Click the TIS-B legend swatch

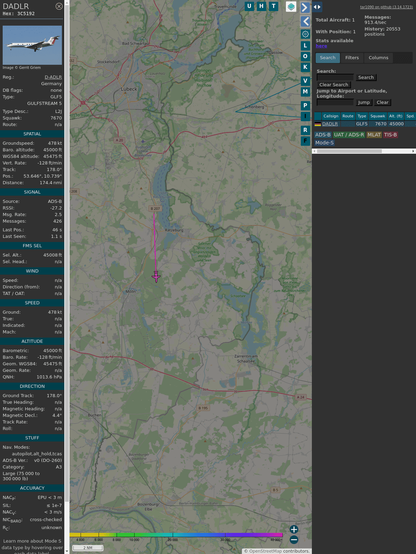(390, 135)
